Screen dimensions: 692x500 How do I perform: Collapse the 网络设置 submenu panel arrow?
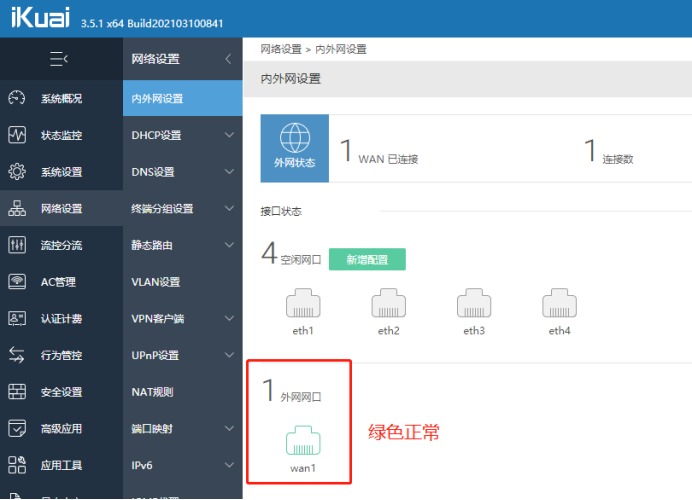tap(228, 59)
